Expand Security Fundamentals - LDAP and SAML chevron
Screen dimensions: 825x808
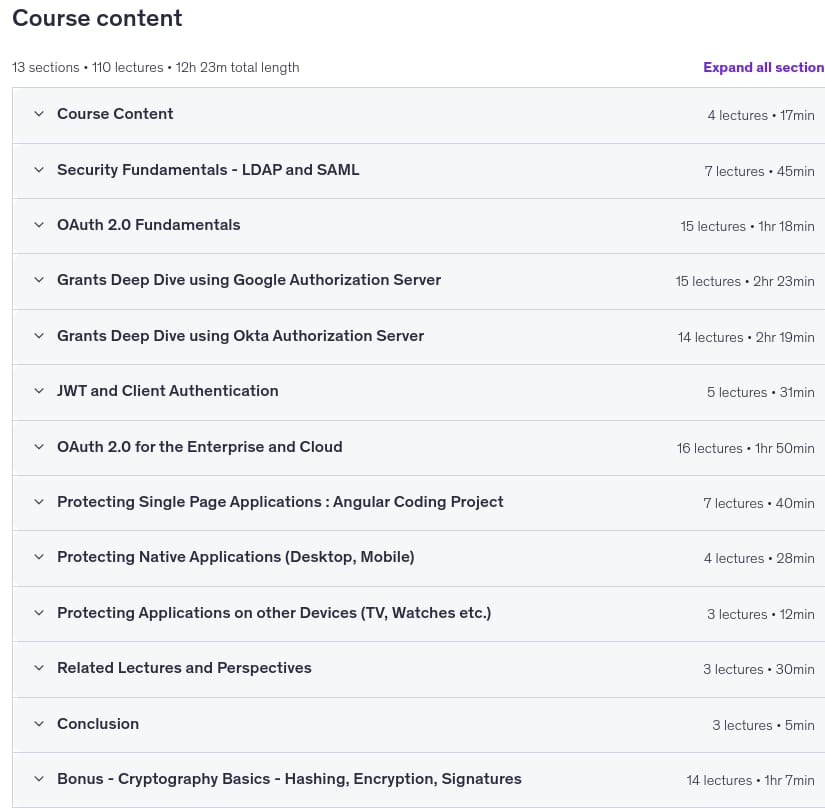pyautogui.click(x=39, y=169)
